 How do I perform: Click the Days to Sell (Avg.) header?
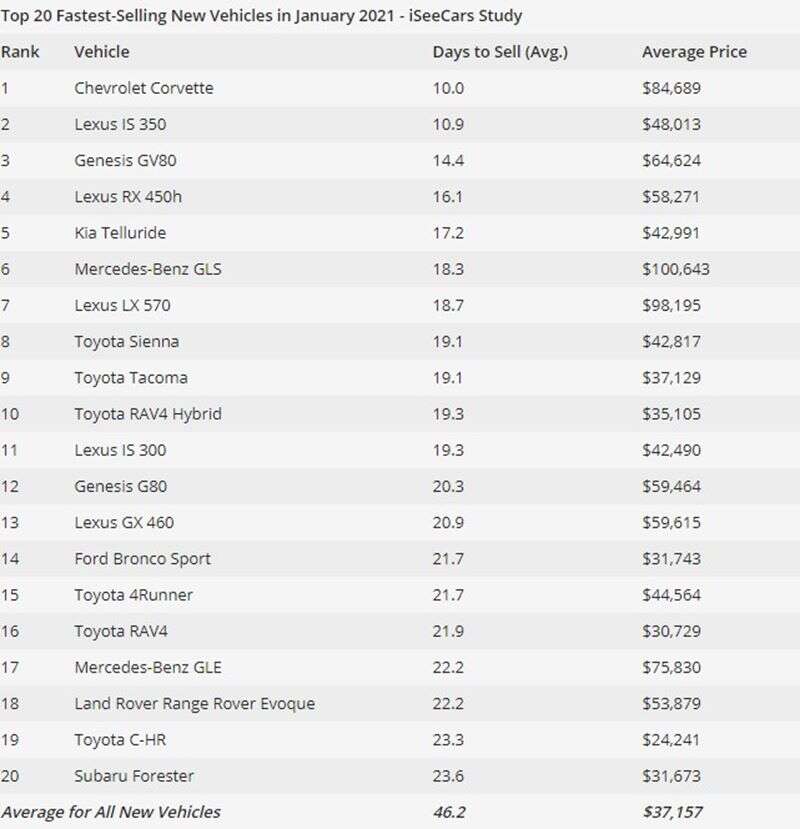[500, 51]
